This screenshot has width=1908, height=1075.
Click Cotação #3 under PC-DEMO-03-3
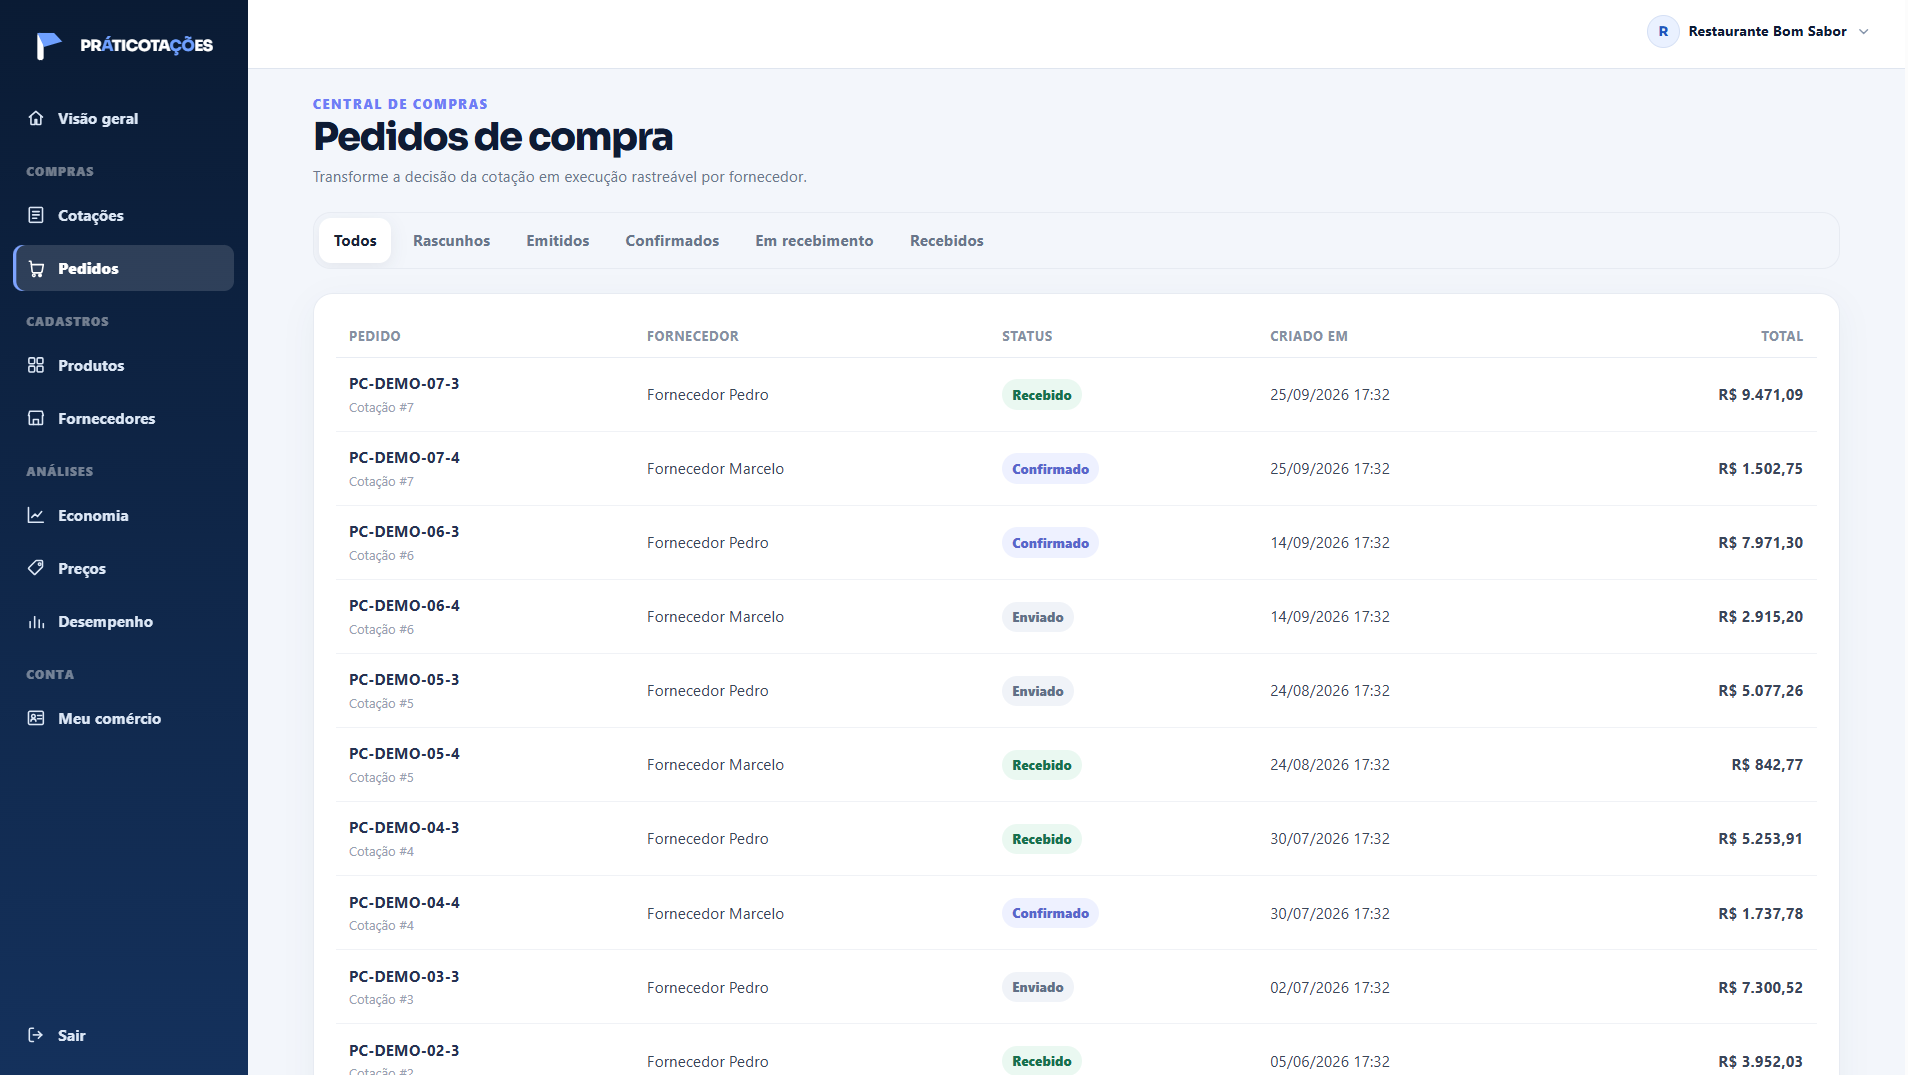(381, 1000)
